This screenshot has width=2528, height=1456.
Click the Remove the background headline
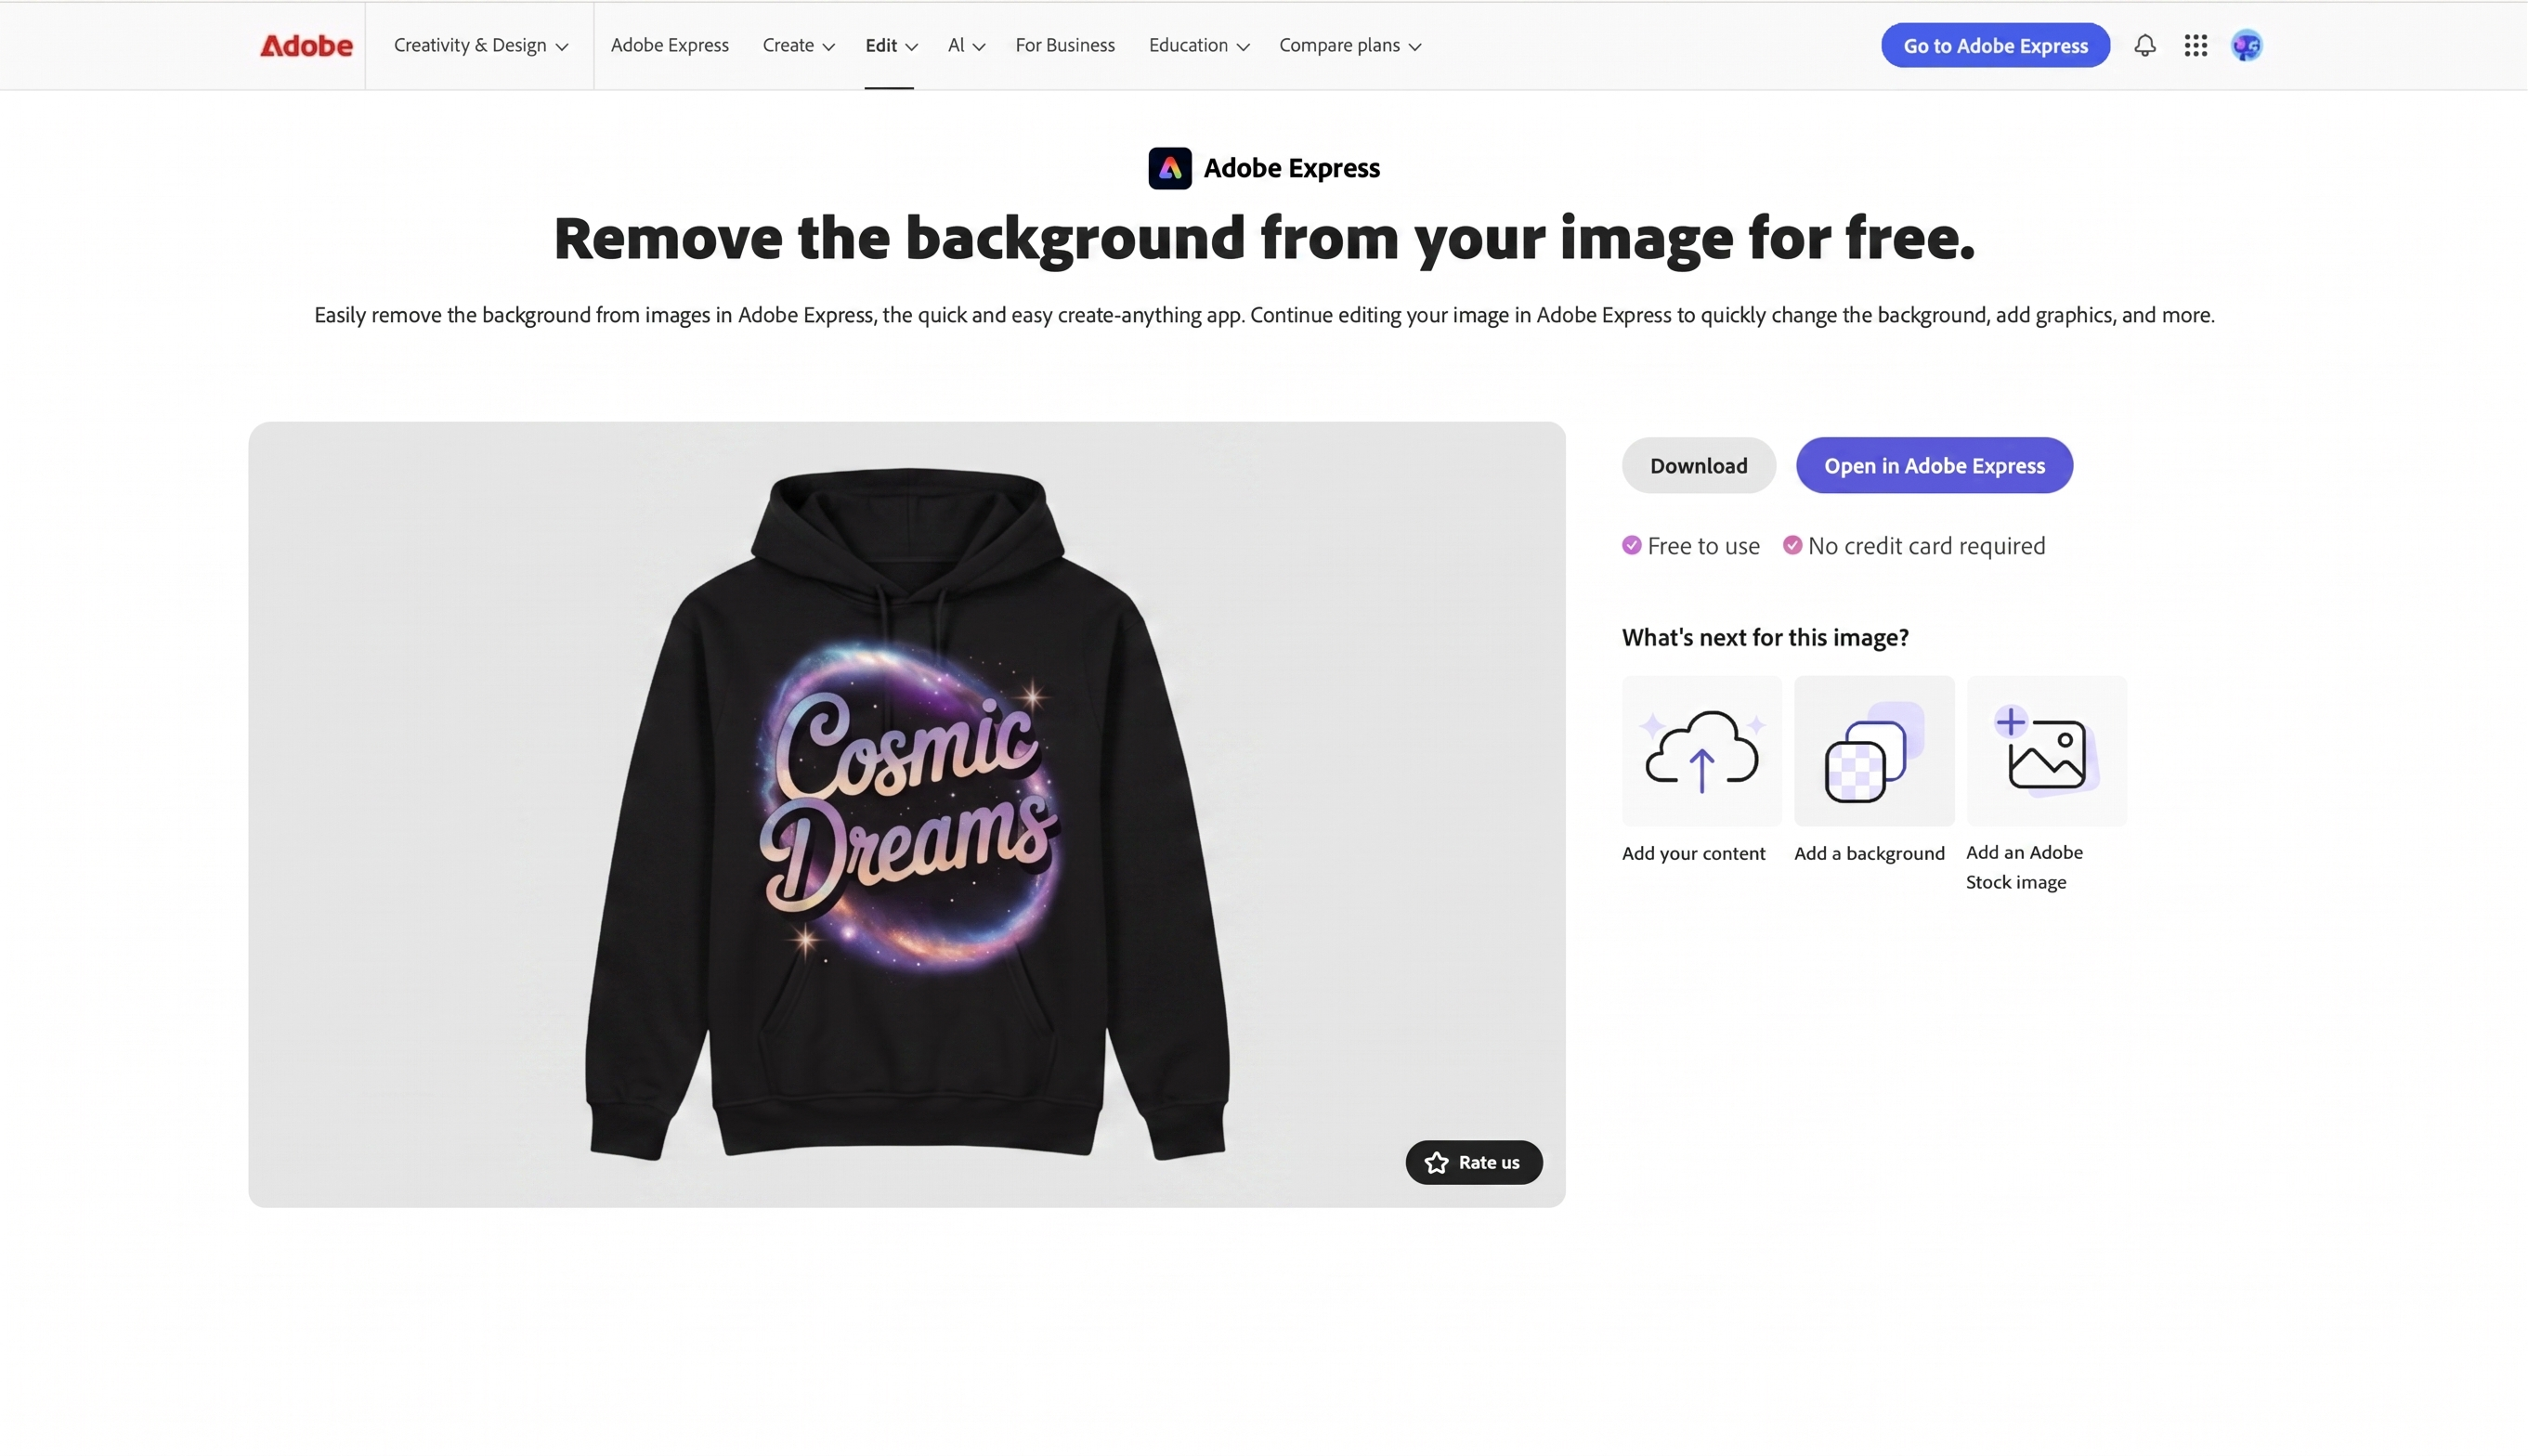(x=1264, y=238)
